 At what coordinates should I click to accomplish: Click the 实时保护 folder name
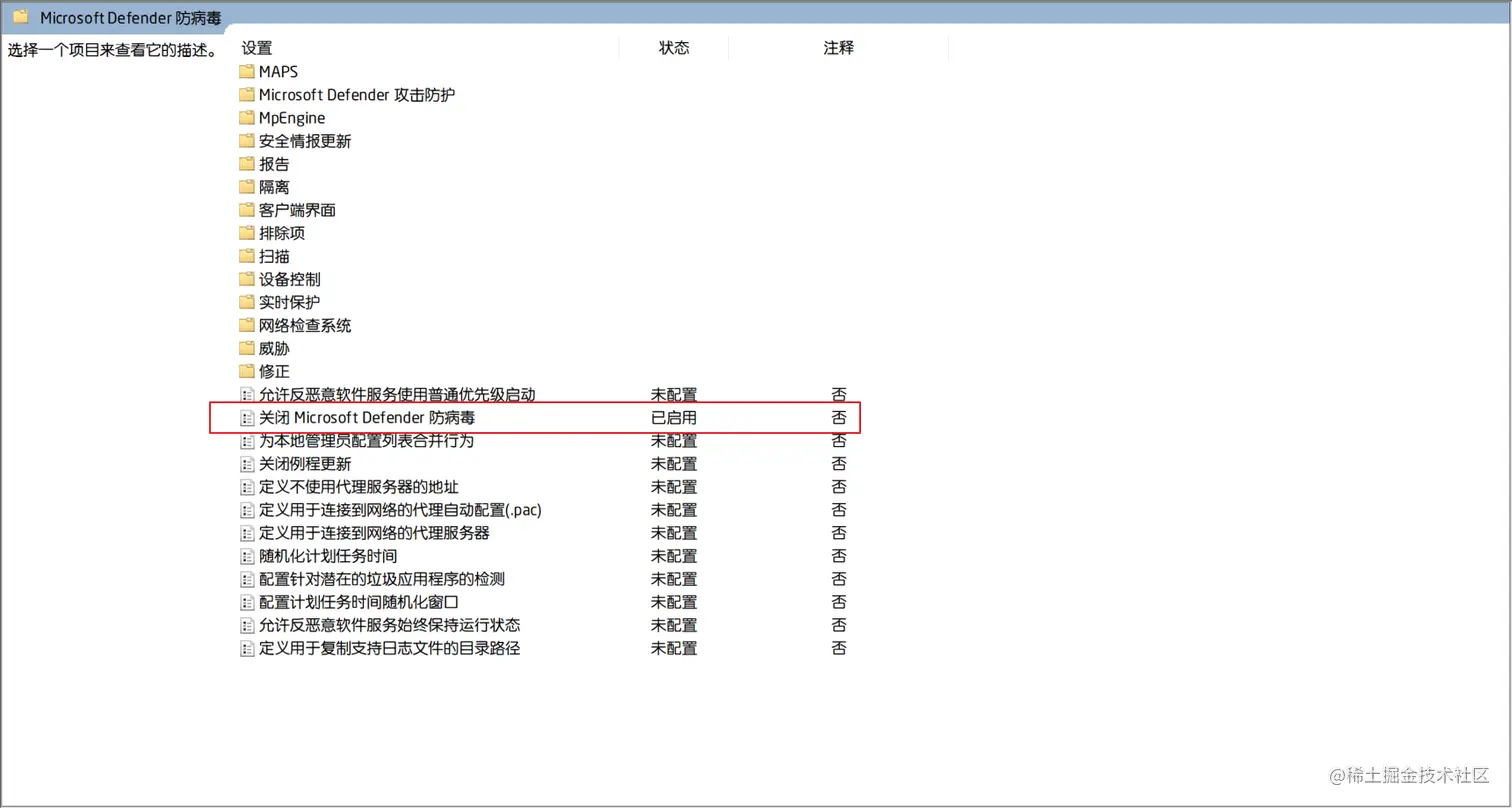(289, 301)
